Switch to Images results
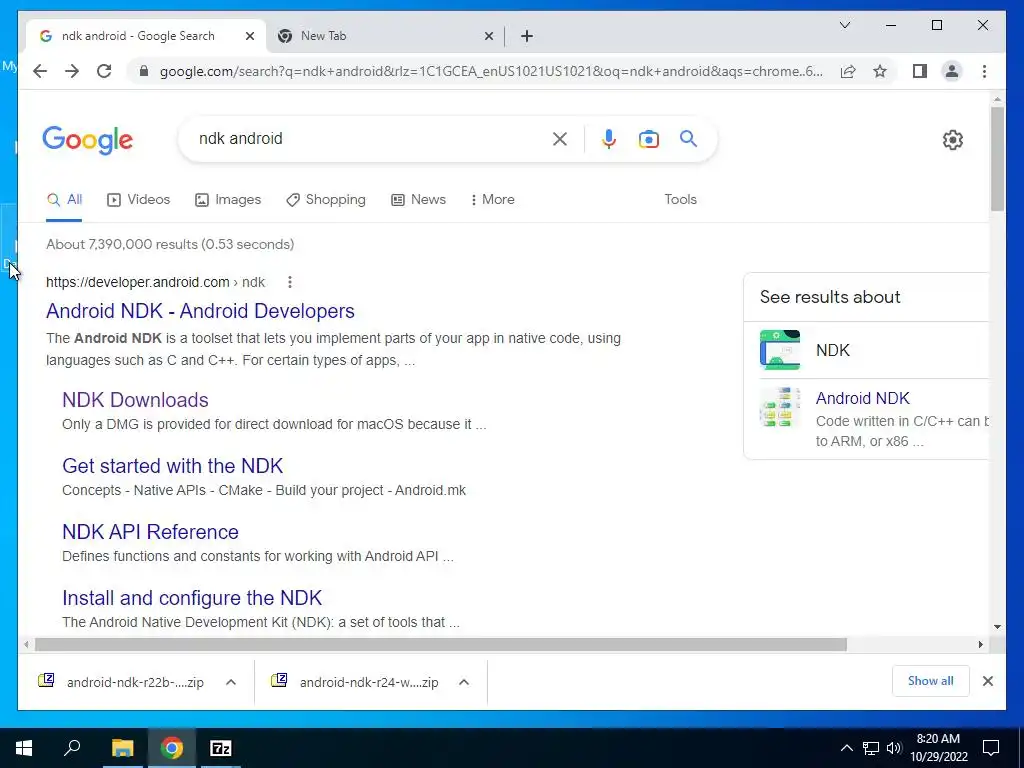Viewport: 1024px width, 768px height. pos(228,199)
